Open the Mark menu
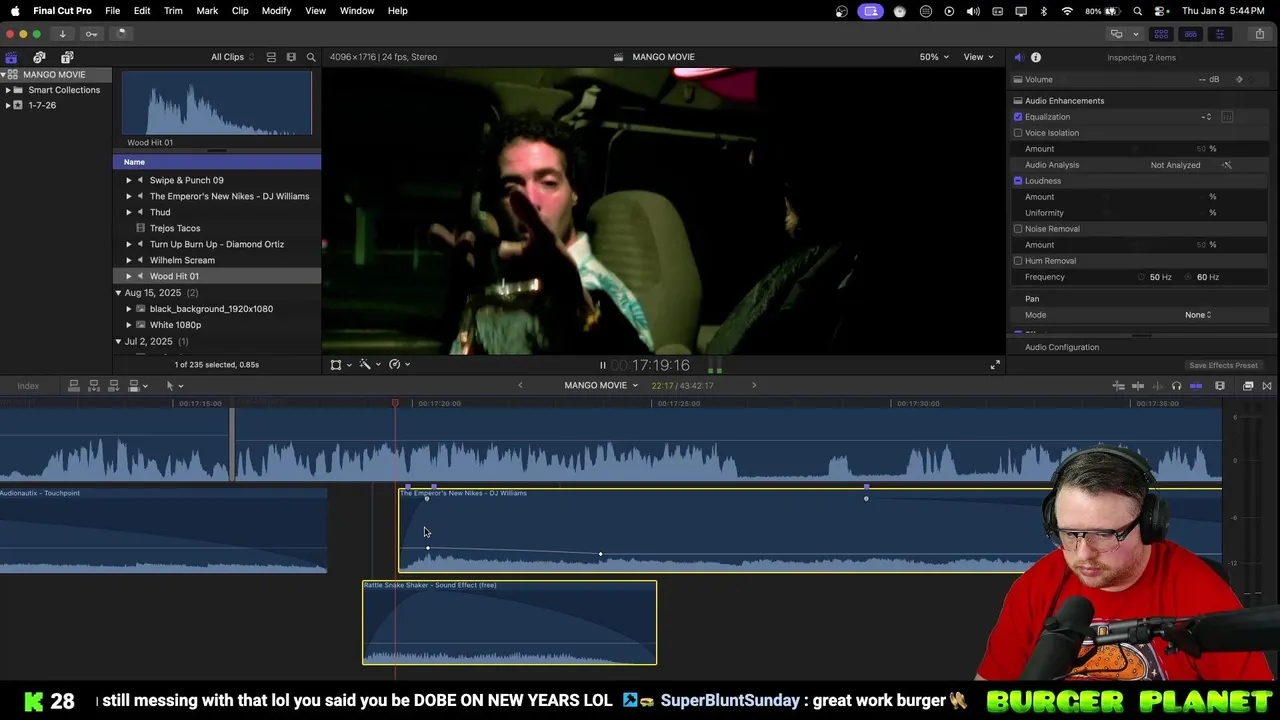 (207, 11)
